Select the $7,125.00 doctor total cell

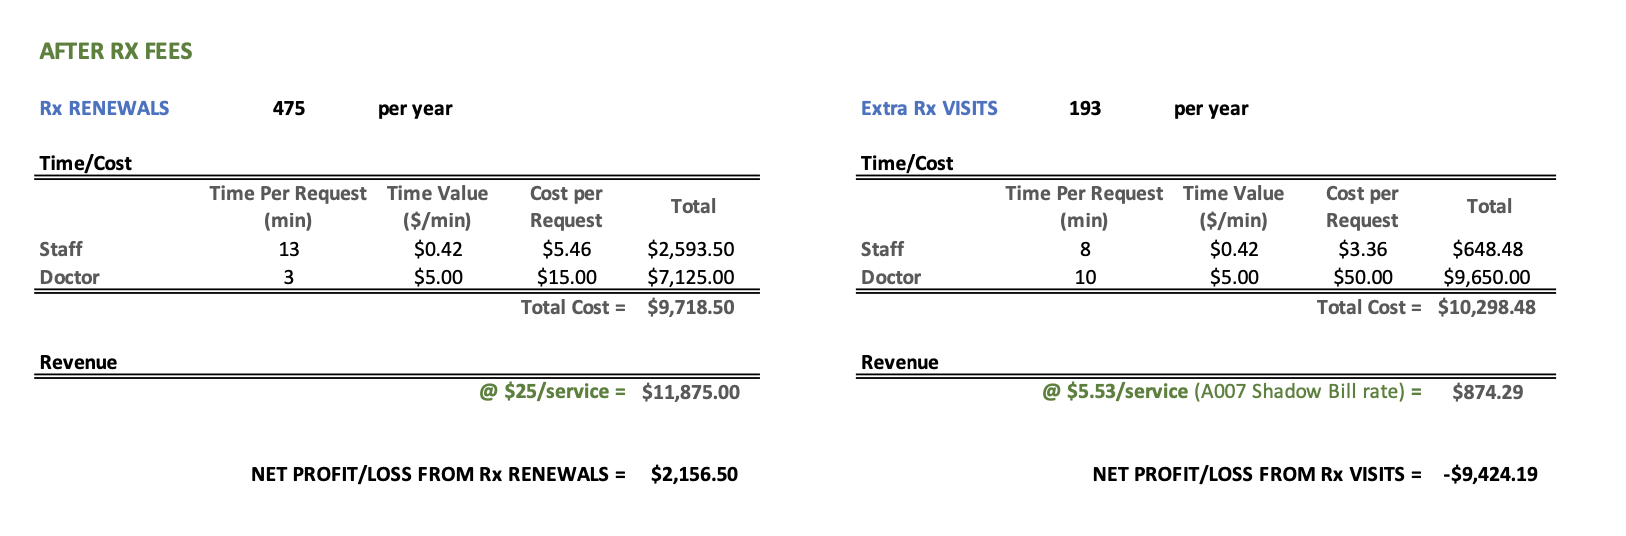(x=691, y=277)
